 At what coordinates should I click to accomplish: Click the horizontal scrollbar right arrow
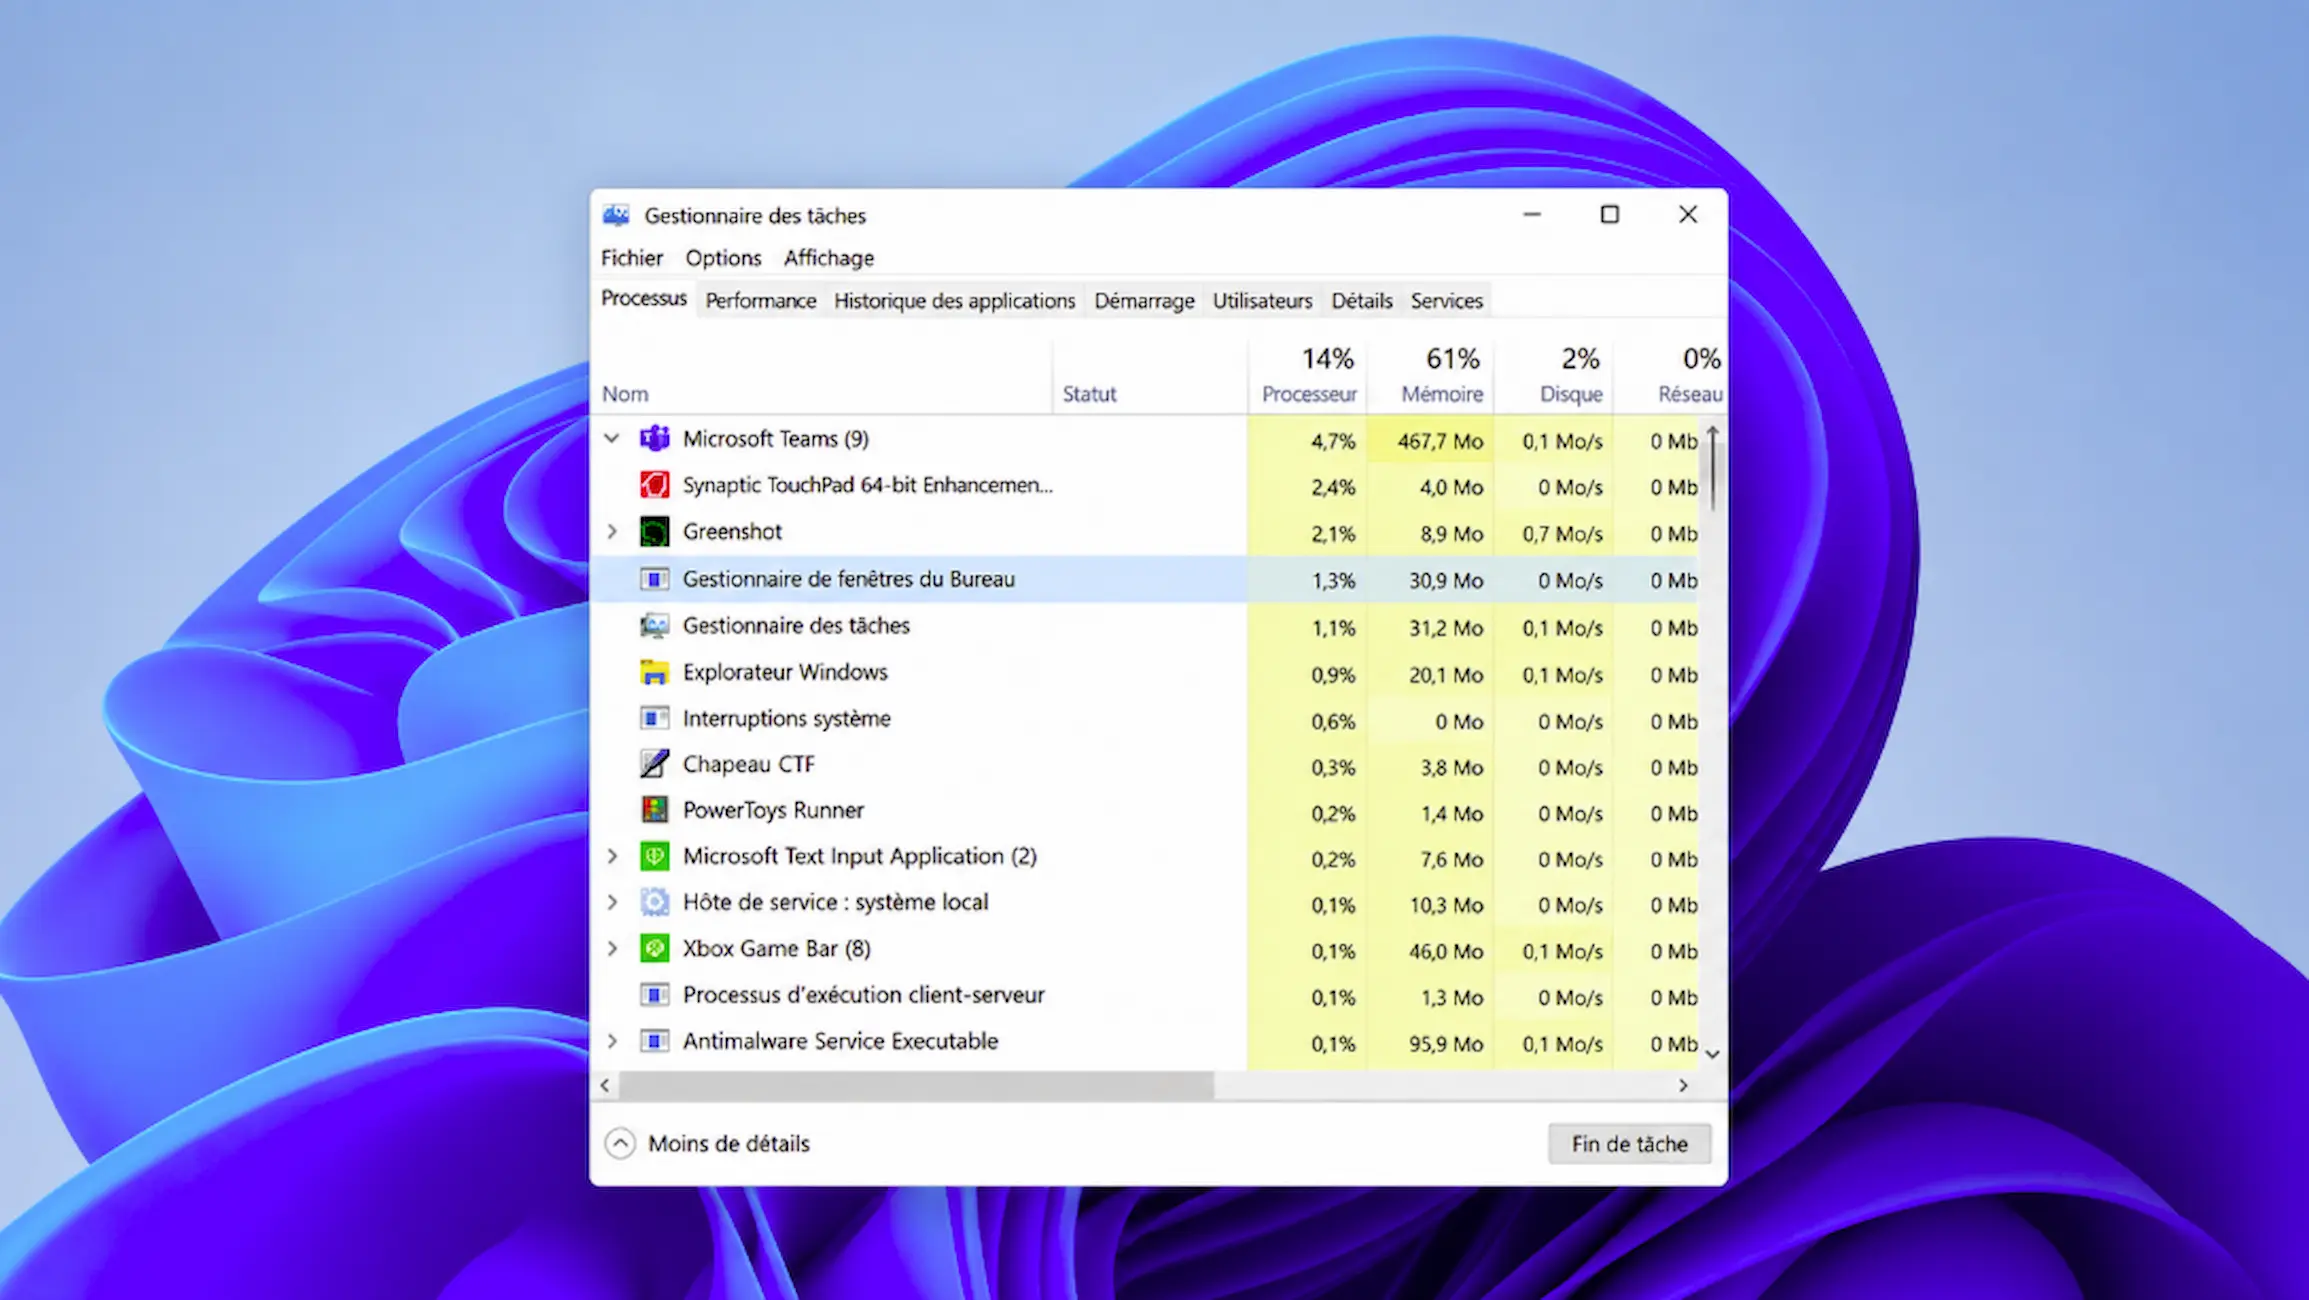coord(1683,1086)
